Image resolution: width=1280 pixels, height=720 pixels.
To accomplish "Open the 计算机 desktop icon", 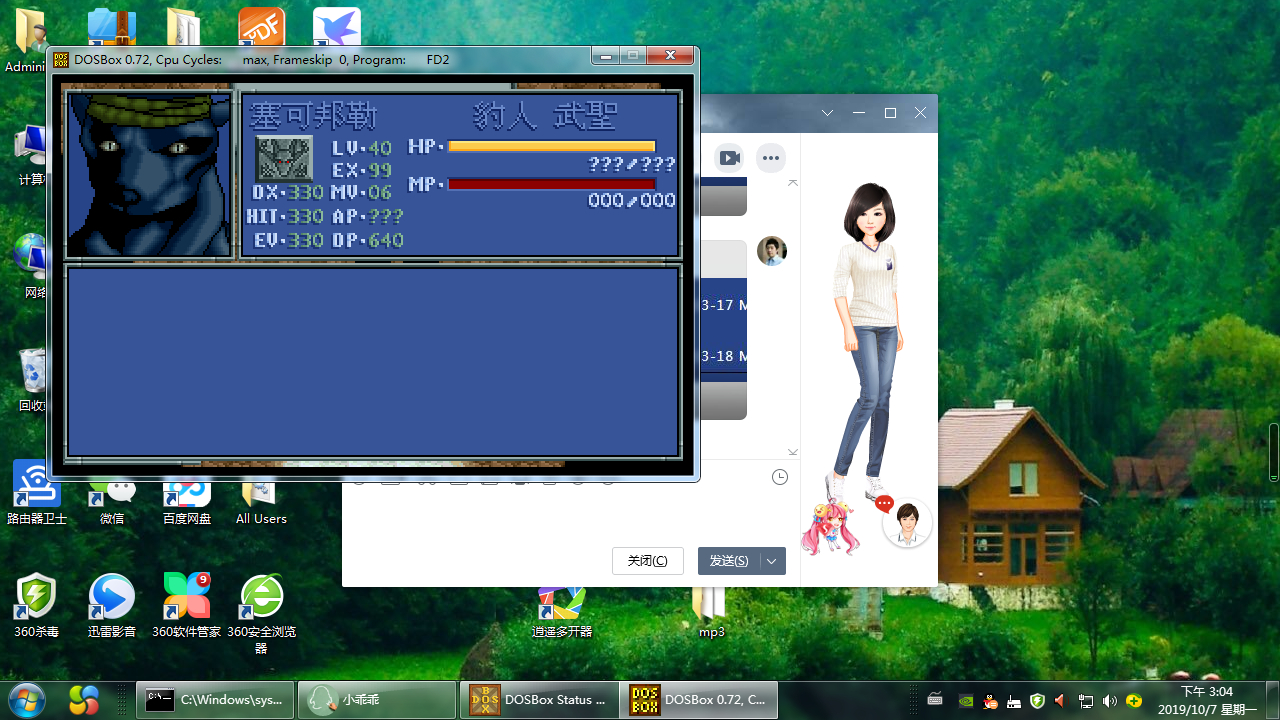I will click(32, 155).
